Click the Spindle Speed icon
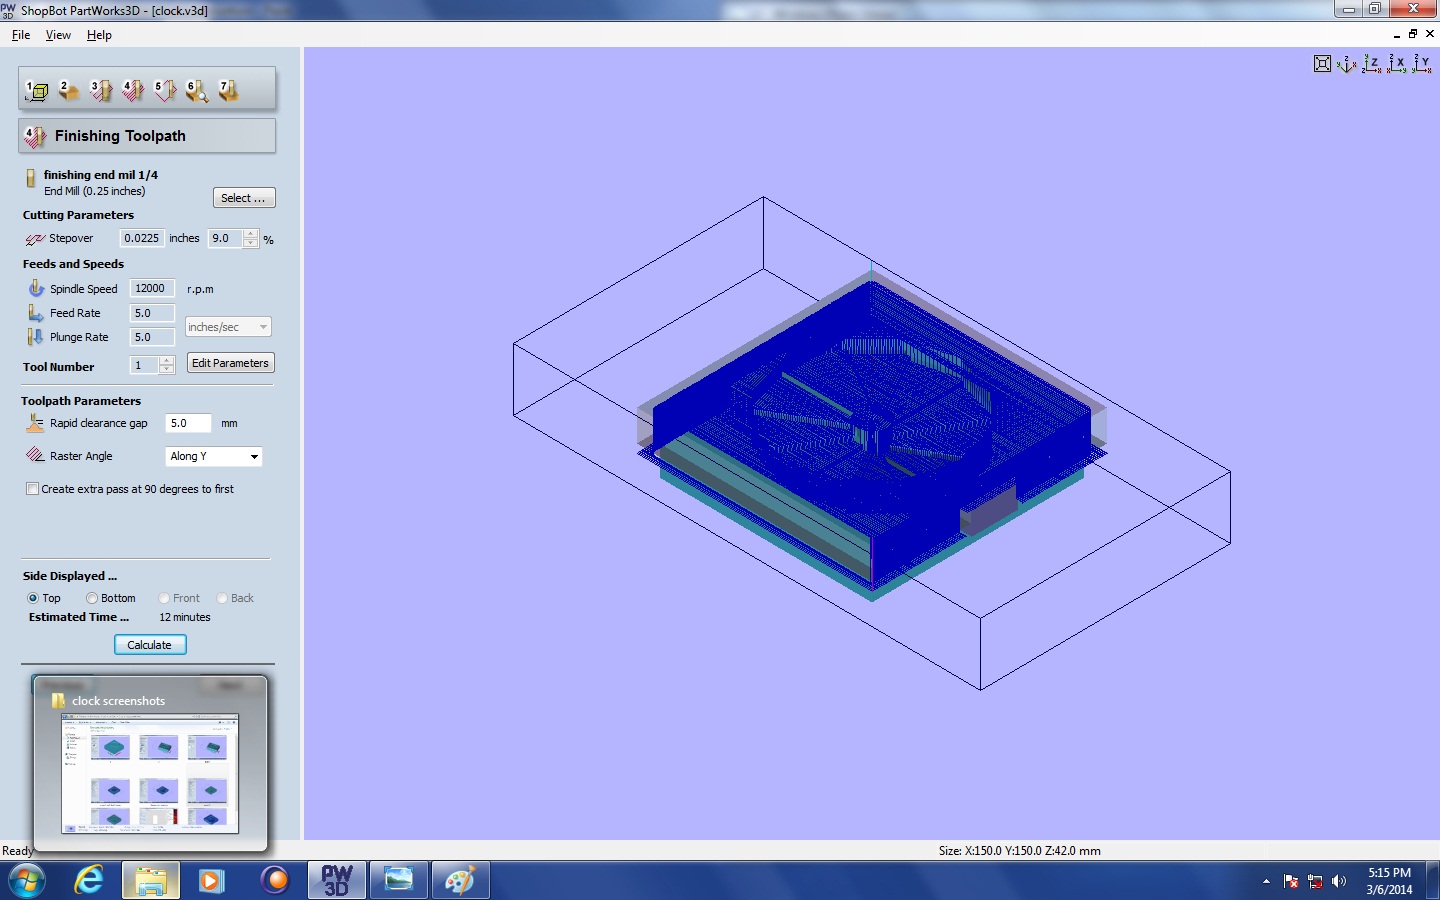 (36, 288)
